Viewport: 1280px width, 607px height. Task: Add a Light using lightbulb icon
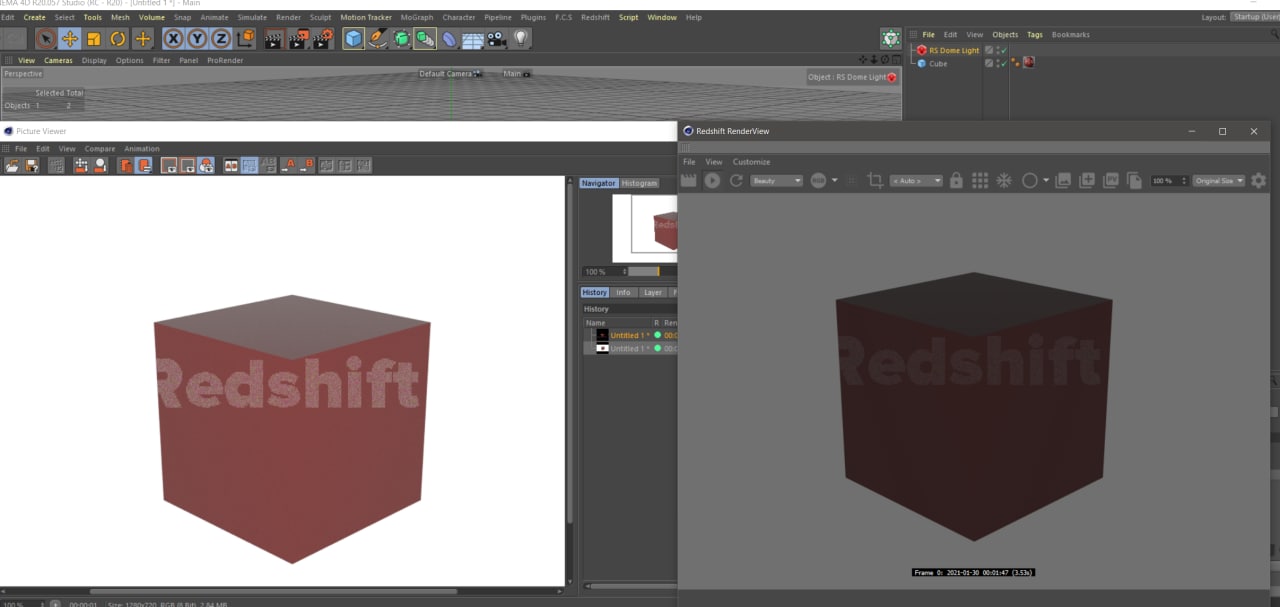[x=521, y=39]
